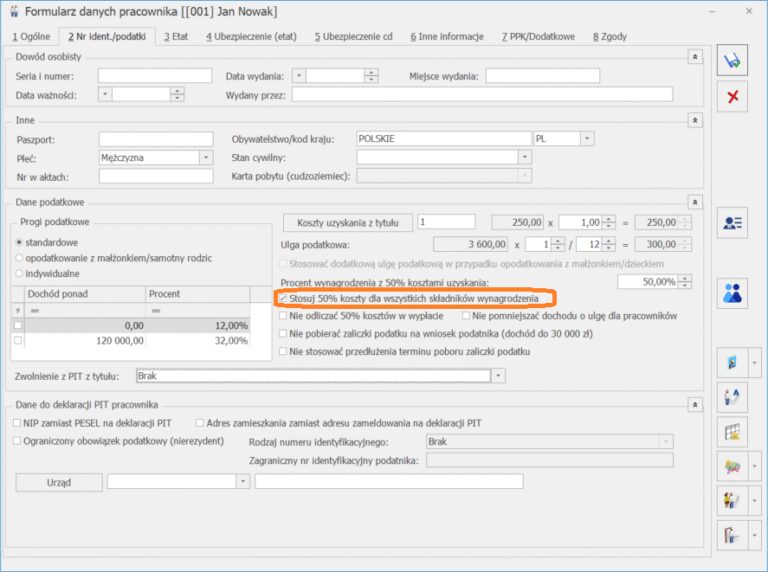Adjust the 50,00% procent wynagrodzenia stepper
This screenshot has width=768, height=572.
[x=686, y=282]
